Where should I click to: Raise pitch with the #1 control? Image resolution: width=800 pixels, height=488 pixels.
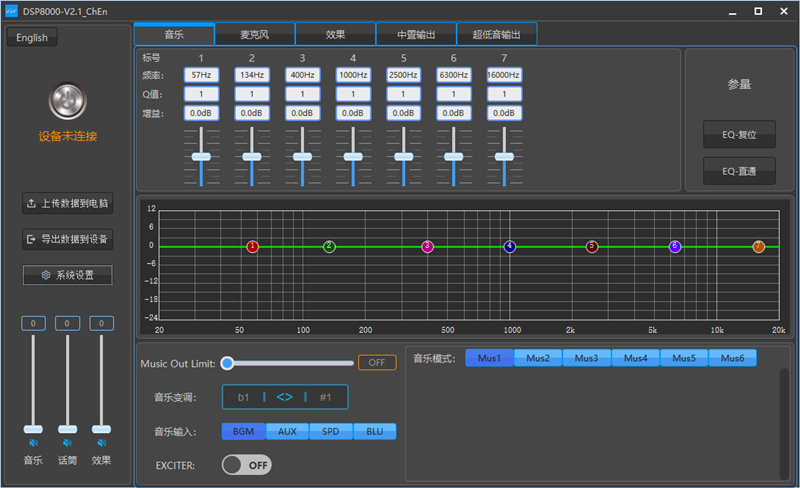point(326,397)
